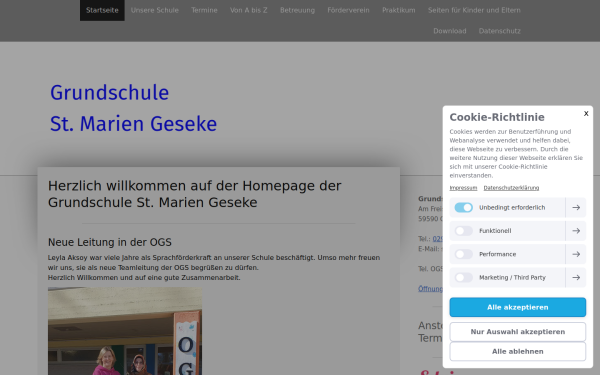
Task: Open the Praktikum menu item
Action: tap(399, 10)
